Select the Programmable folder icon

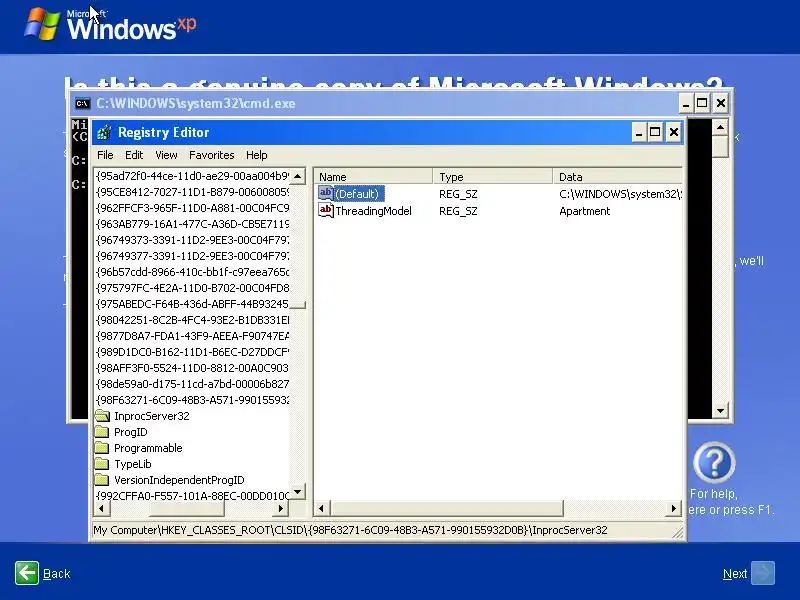click(x=102, y=448)
